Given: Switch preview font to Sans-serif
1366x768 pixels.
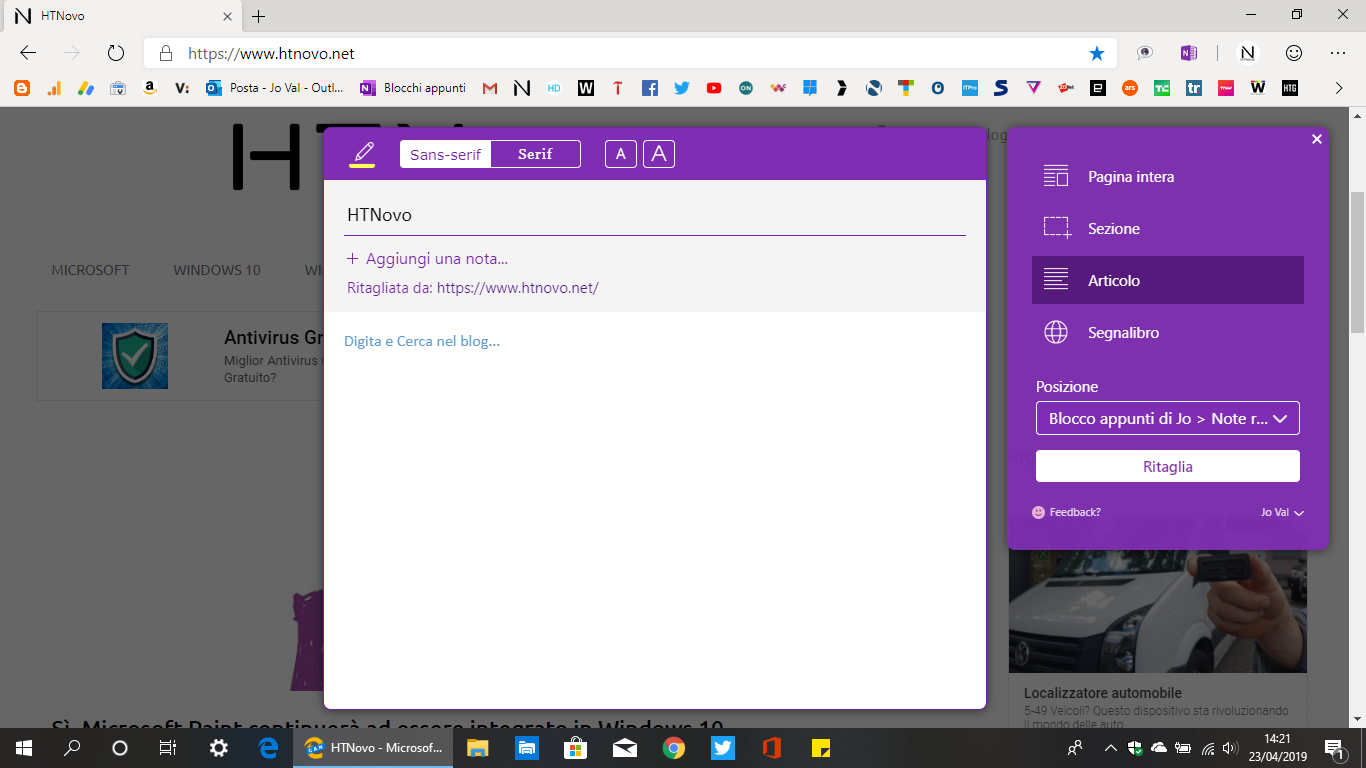Looking at the screenshot, I should pos(445,154).
